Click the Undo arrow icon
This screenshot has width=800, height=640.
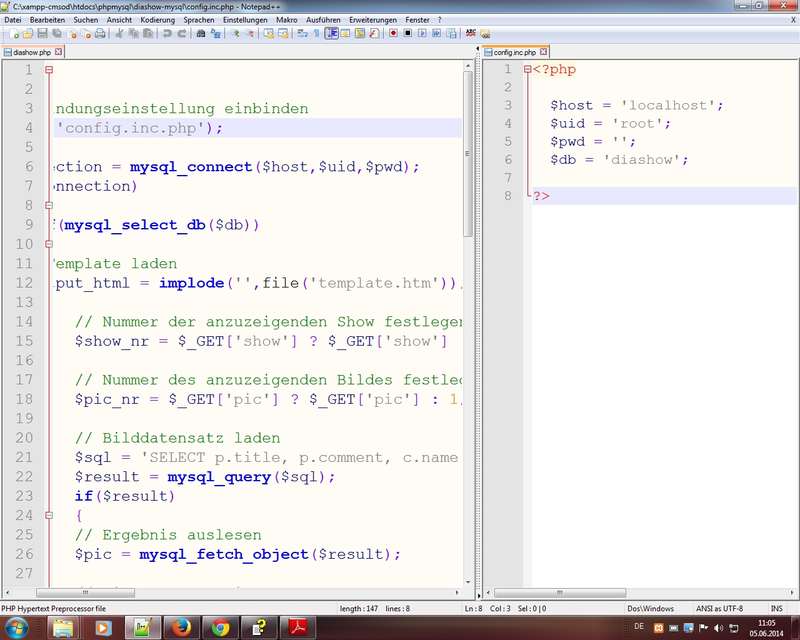tap(167, 33)
